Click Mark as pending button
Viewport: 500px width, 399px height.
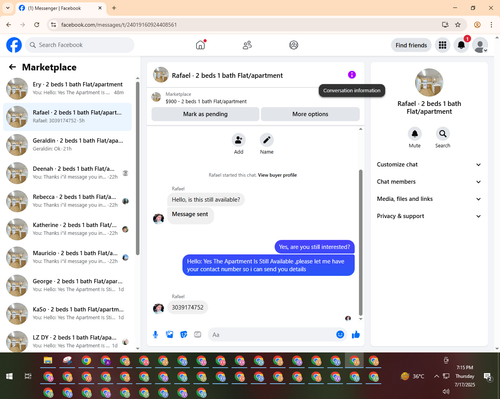point(205,114)
